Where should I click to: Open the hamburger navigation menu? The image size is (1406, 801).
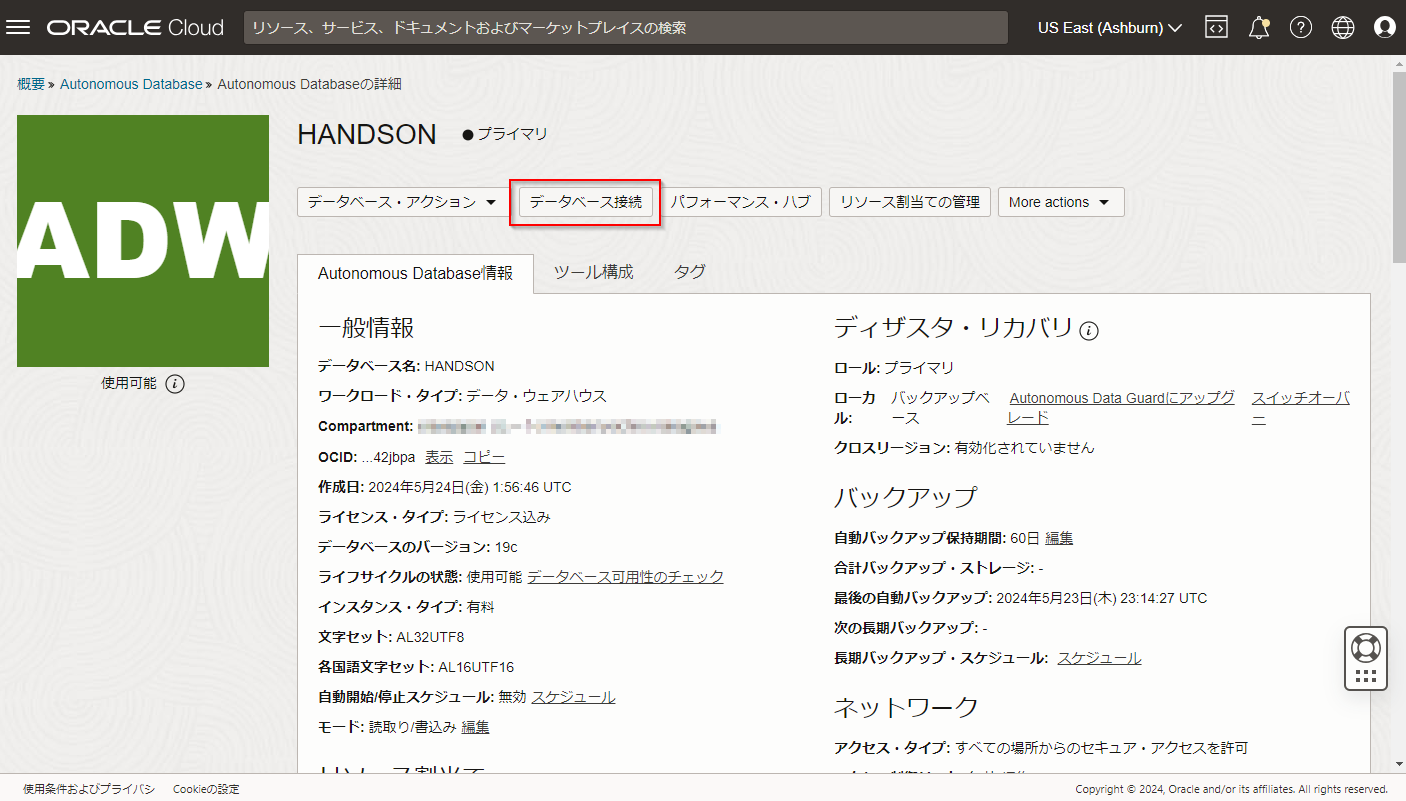(18, 27)
